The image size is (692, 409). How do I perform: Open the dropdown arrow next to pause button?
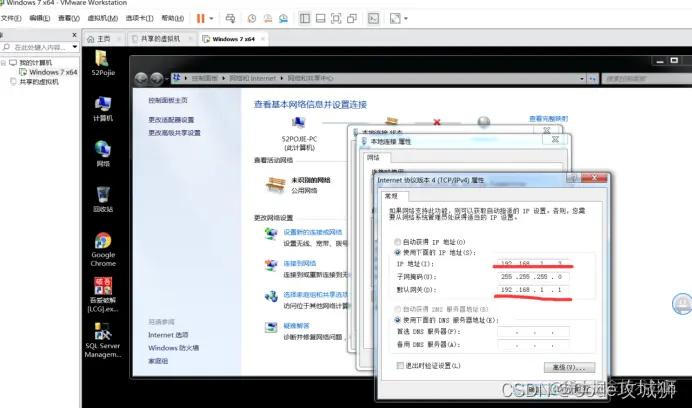click(211, 19)
